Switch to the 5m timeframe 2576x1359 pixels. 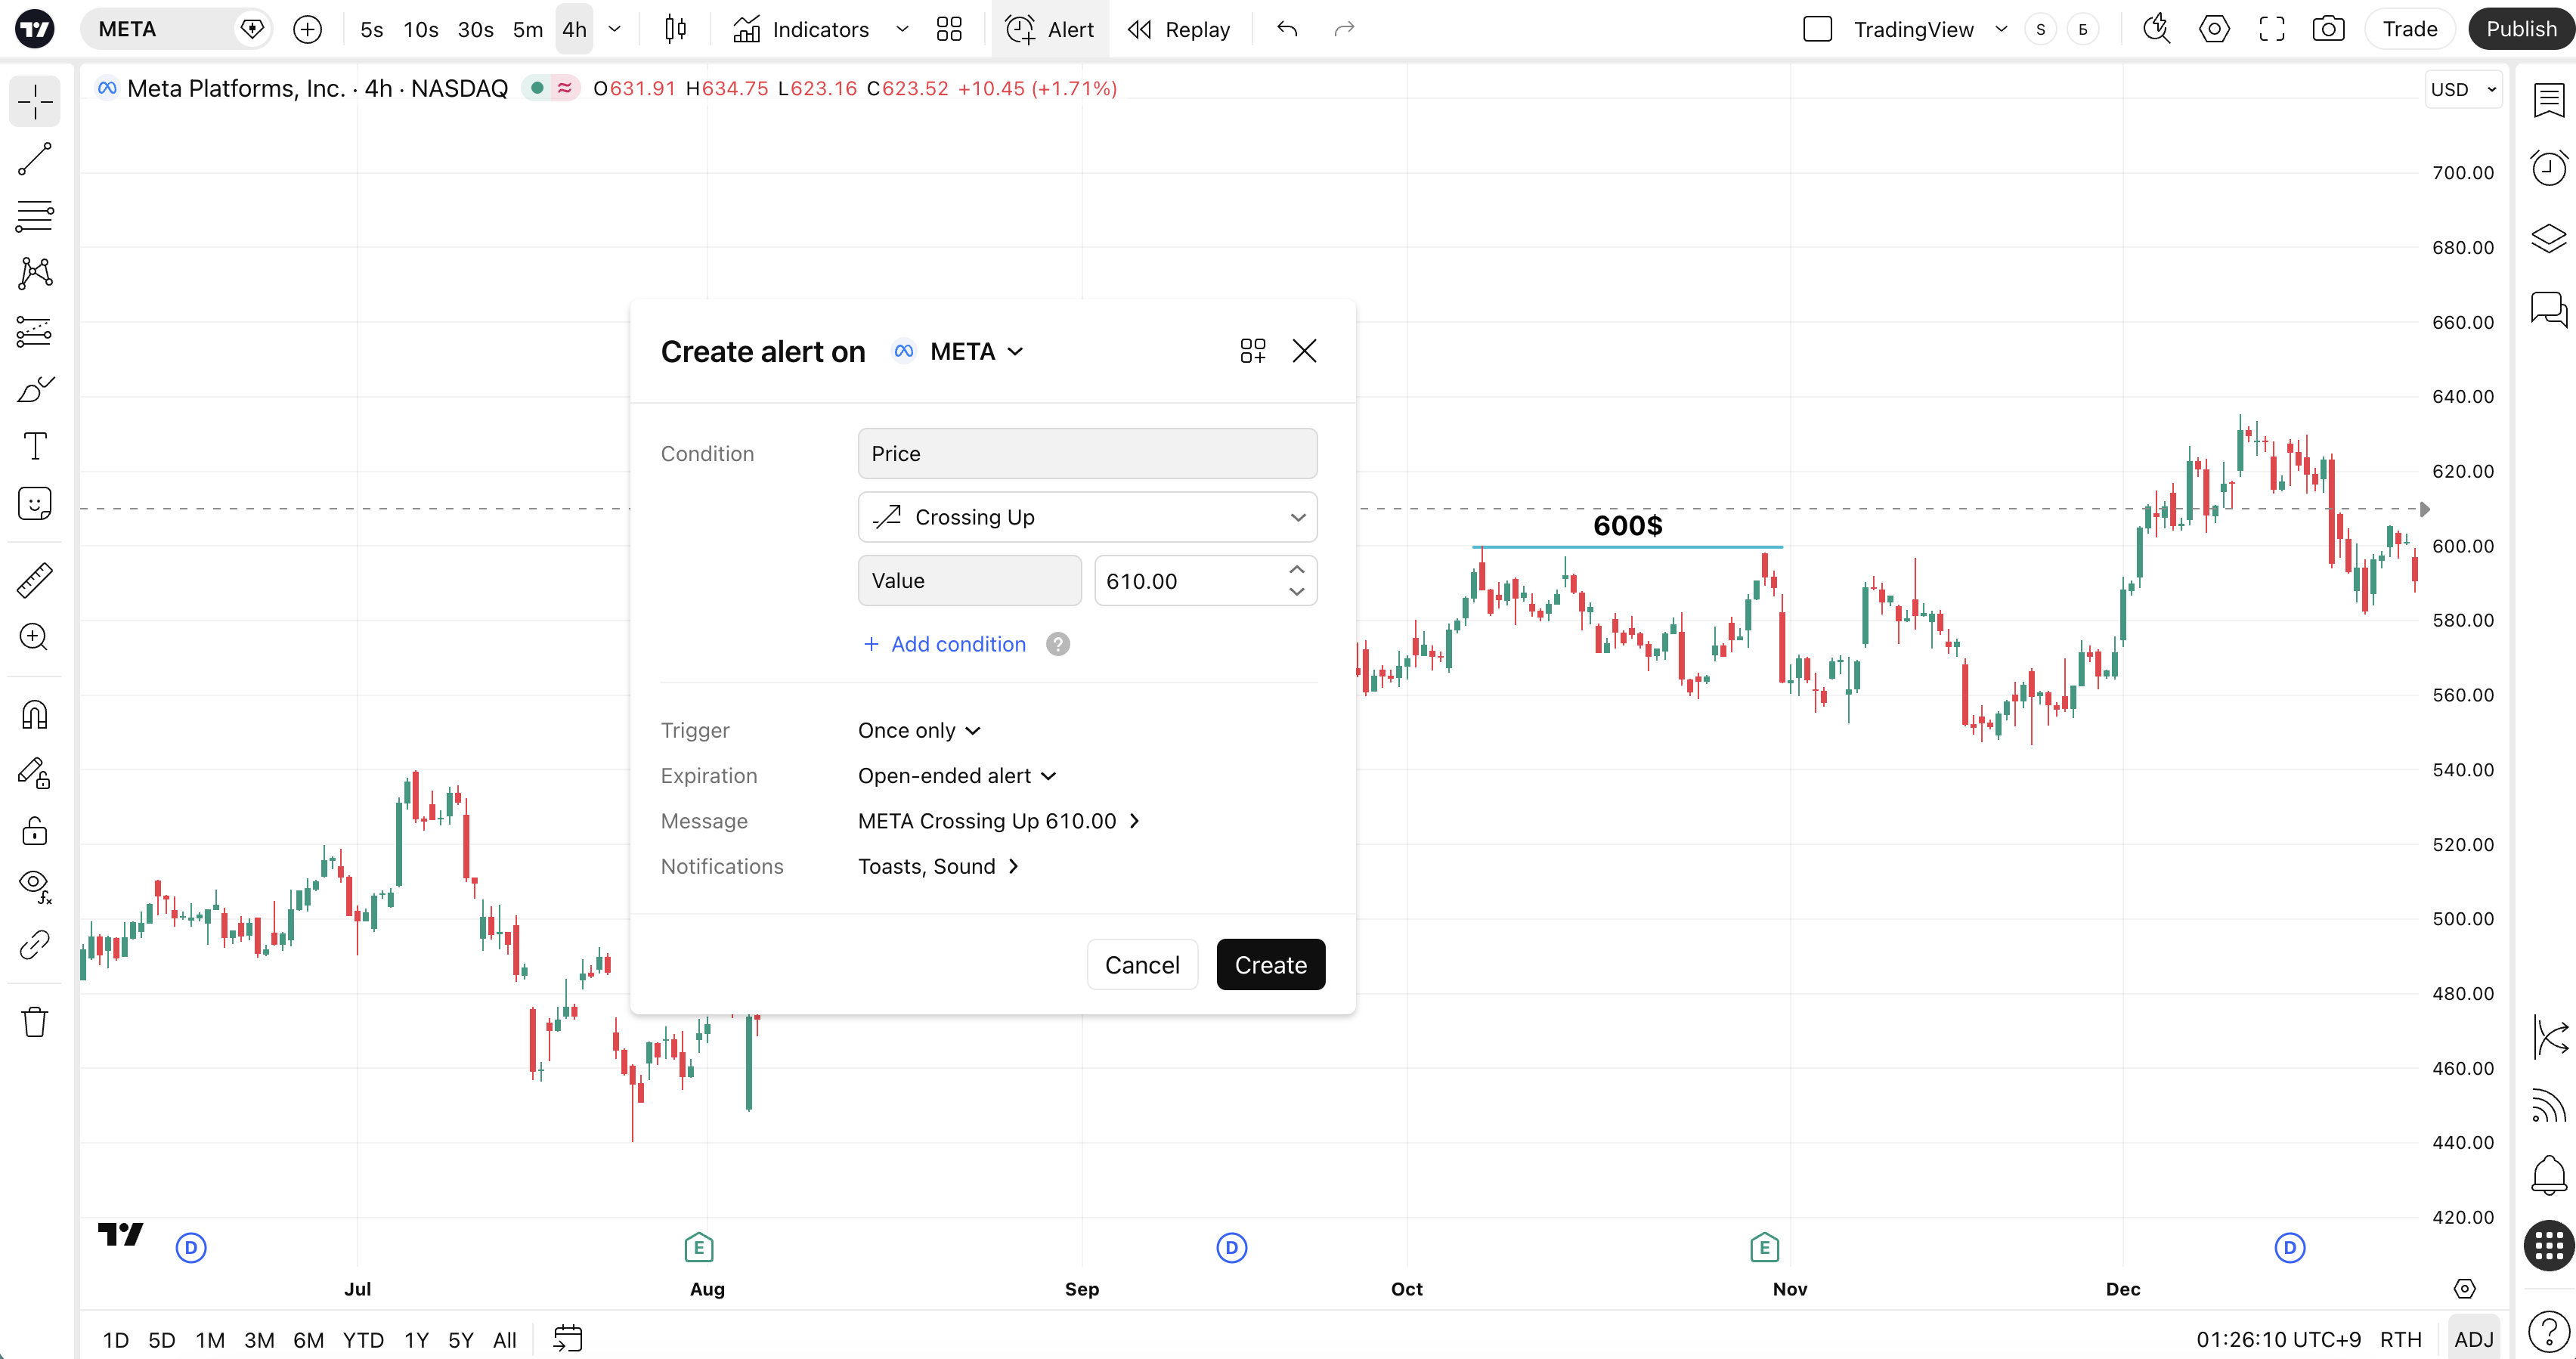click(x=527, y=29)
